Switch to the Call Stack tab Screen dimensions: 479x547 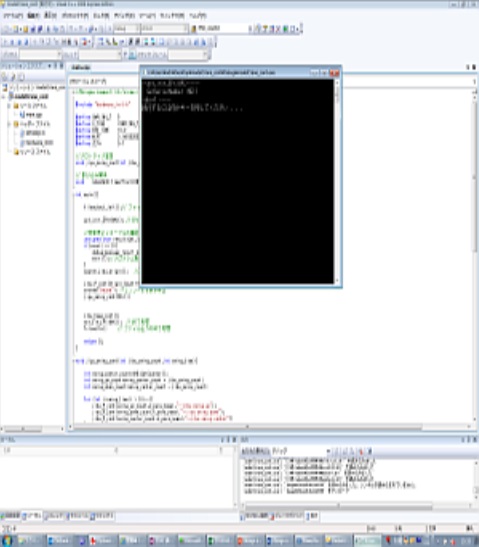tap(254, 516)
